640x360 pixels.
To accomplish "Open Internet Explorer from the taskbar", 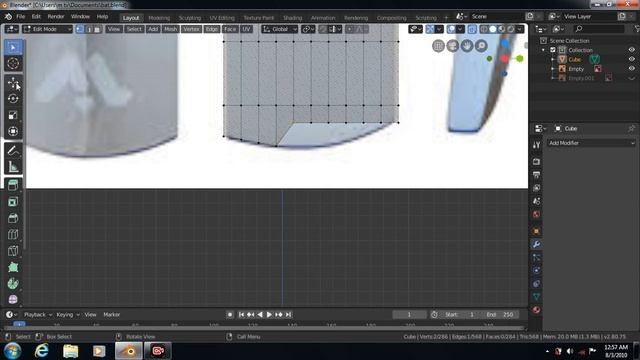I will (42, 351).
